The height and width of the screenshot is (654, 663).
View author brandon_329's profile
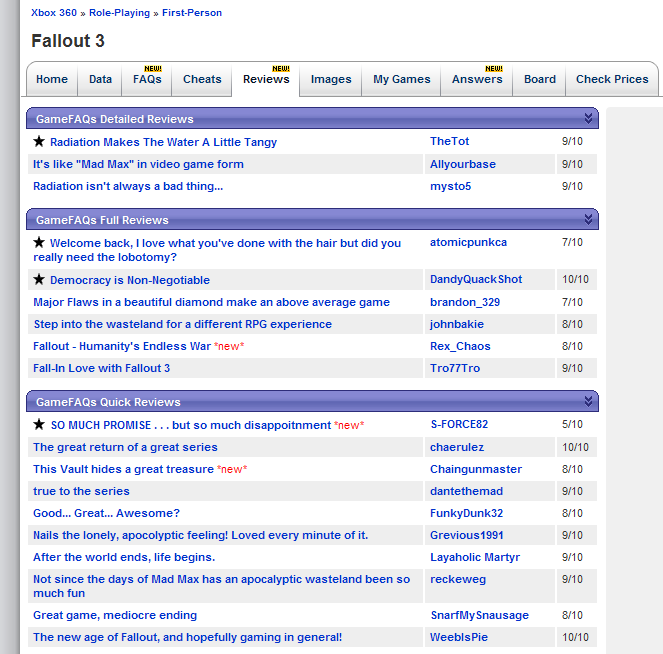(x=465, y=302)
